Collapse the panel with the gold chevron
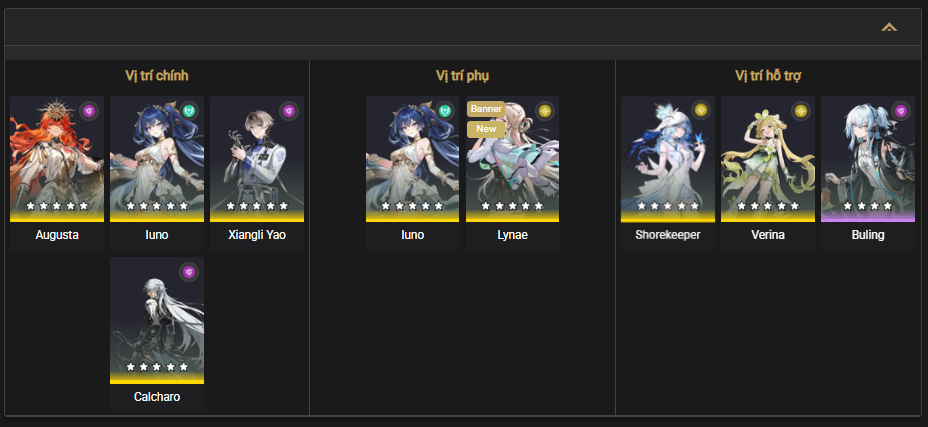928x427 pixels. [889, 27]
